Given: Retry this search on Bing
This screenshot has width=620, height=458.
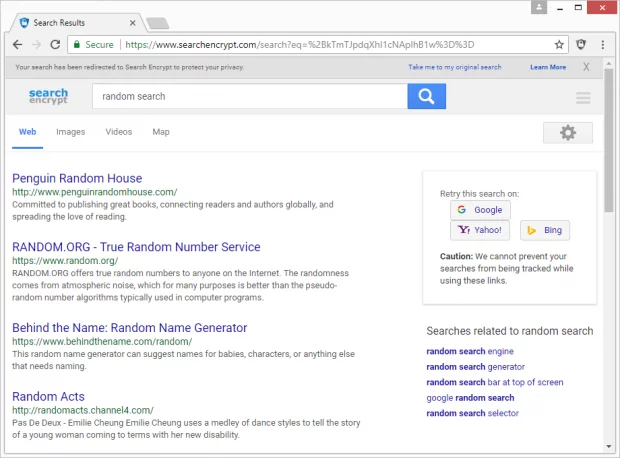Looking at the screenshot, I should (545, 230).
